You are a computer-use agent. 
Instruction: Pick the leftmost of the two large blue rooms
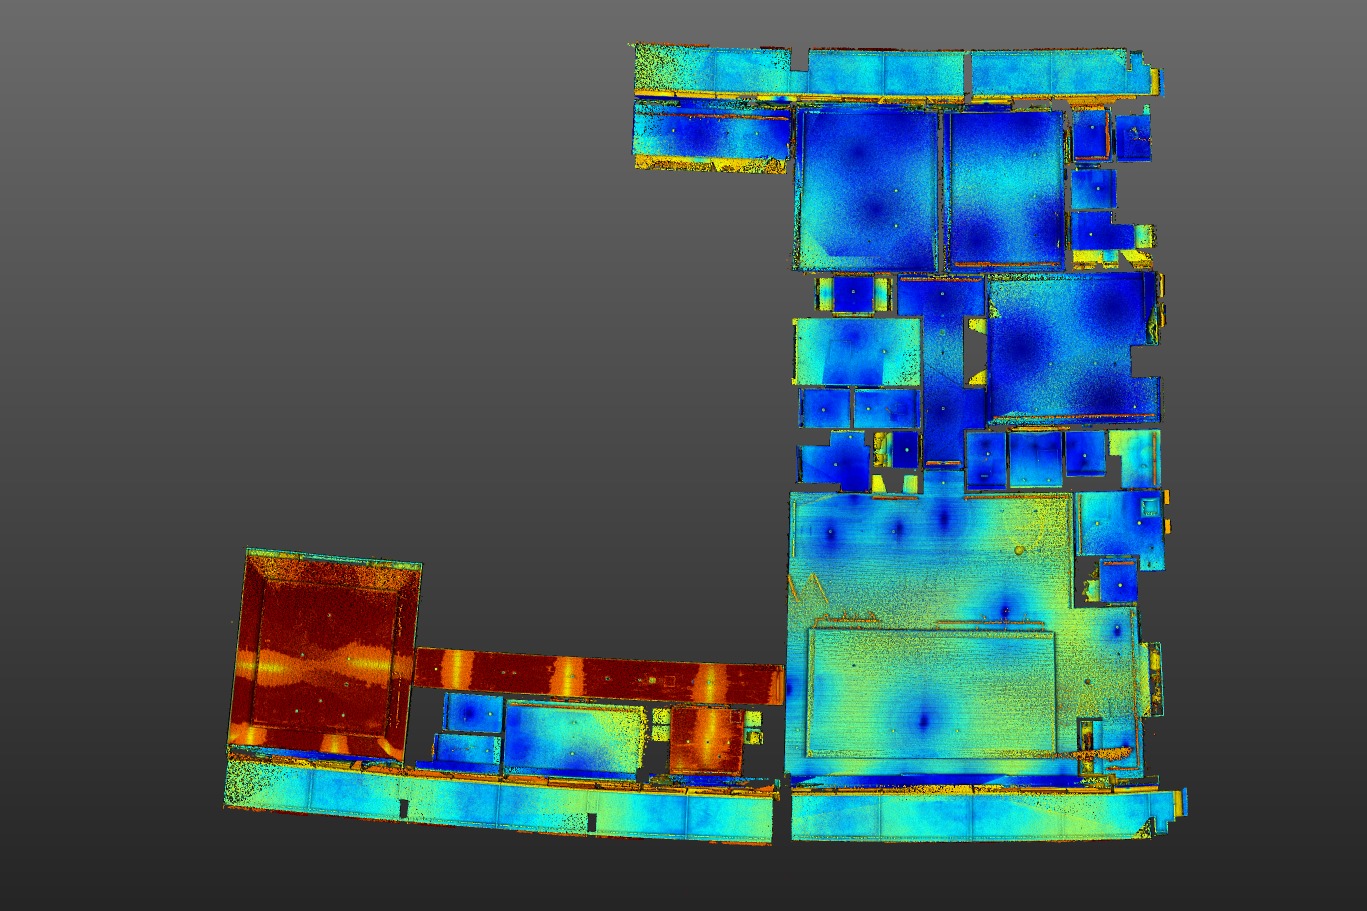[x=867, y=188]
